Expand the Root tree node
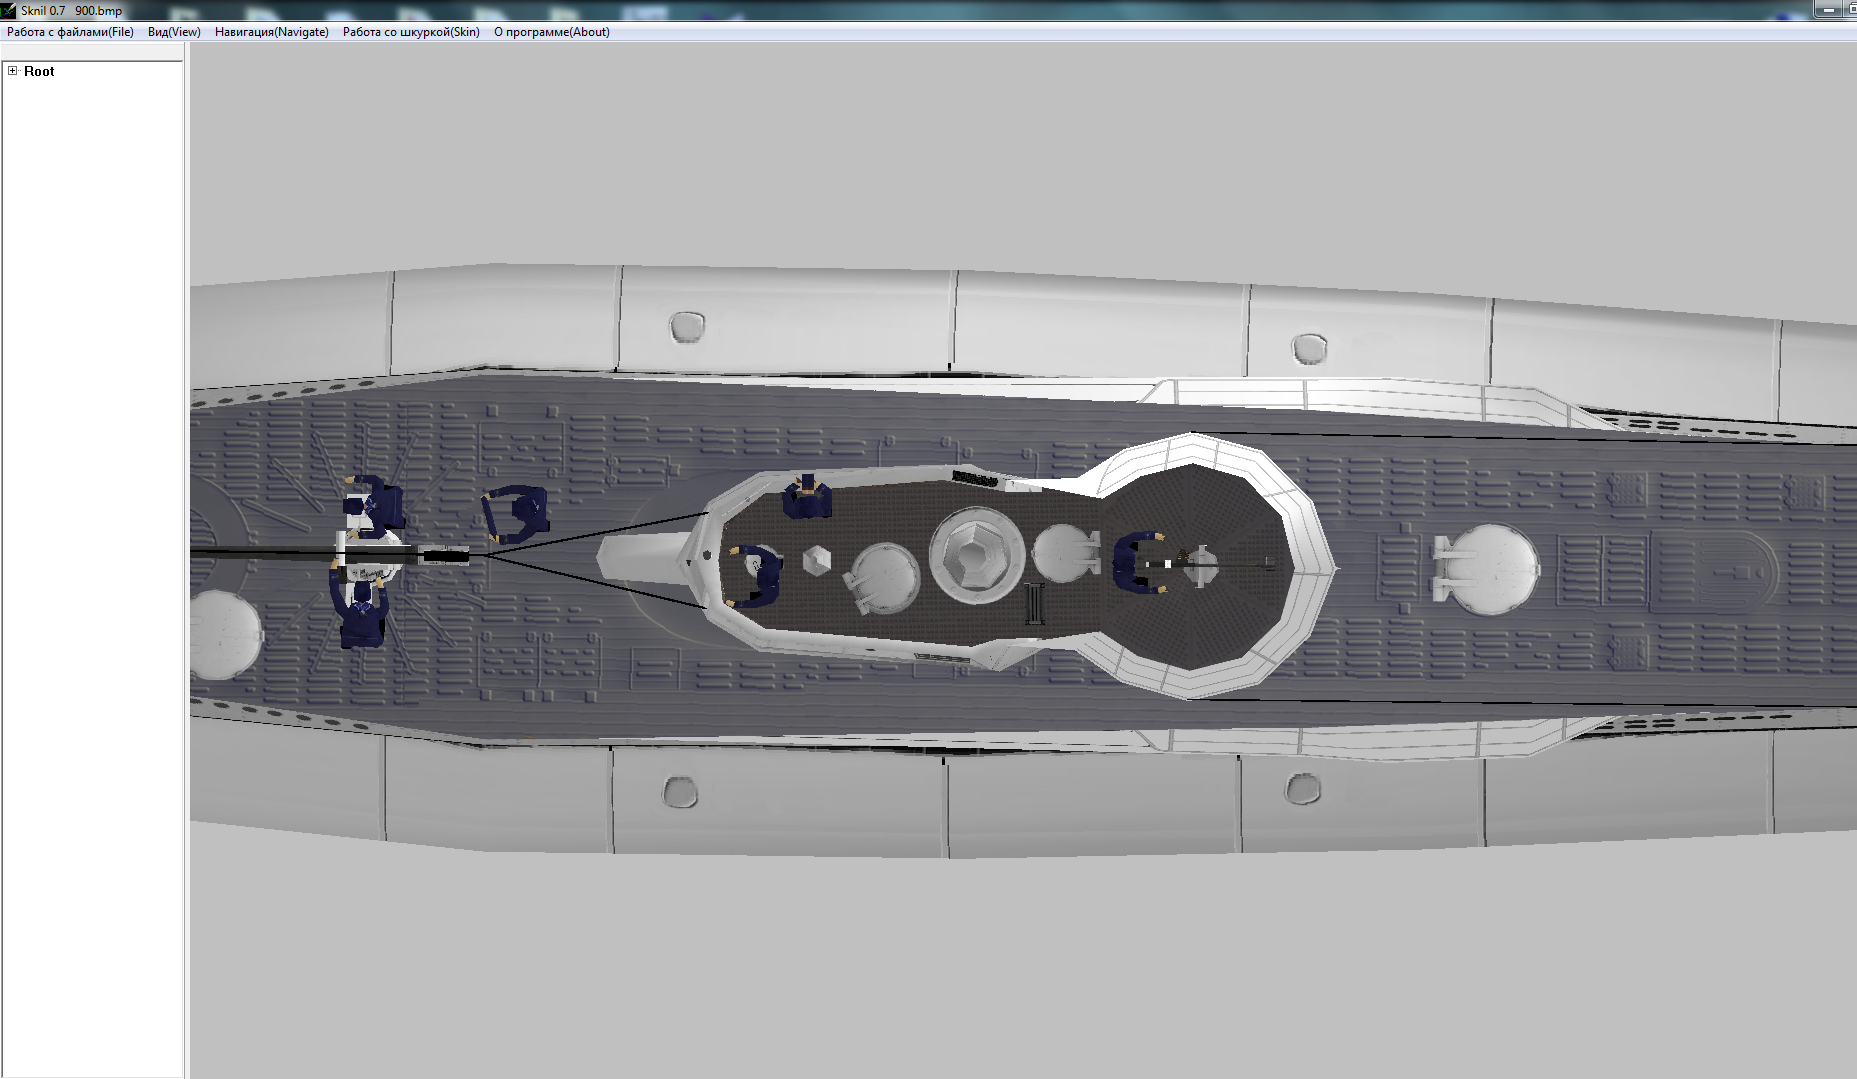The width and height of the screenshot is (1857, 1079). coord(13,71)
